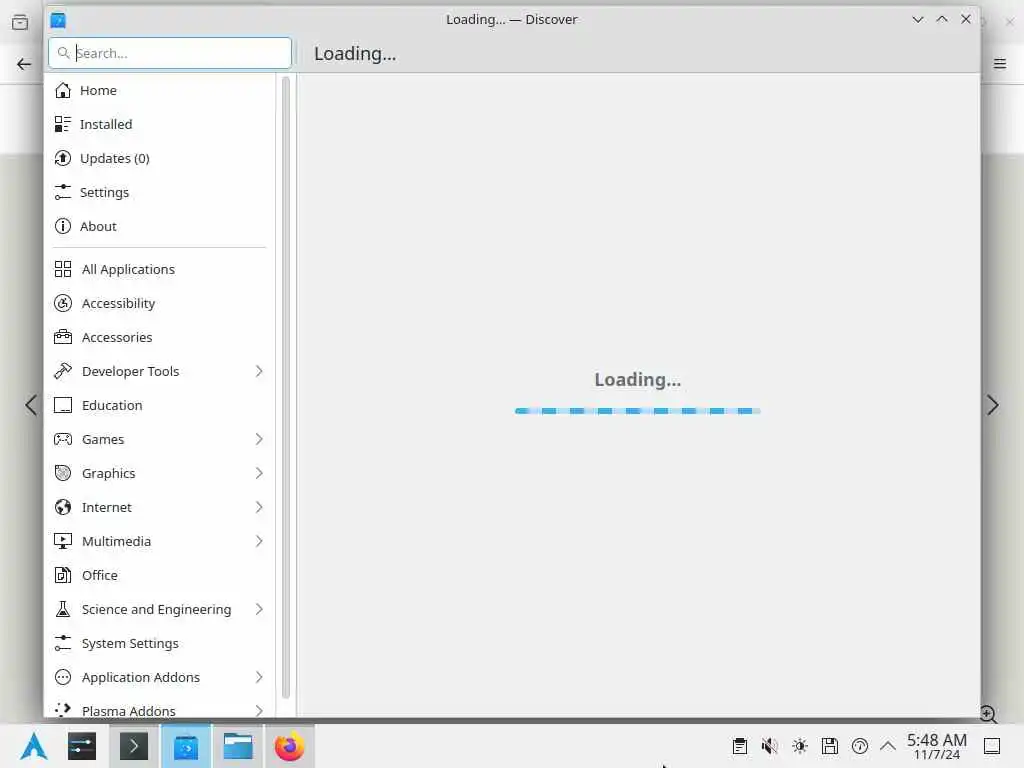The width and height of the screenshot is (1024, 768).
Task: Click the Accessibility category icon
Action: (x=63, y=303)
